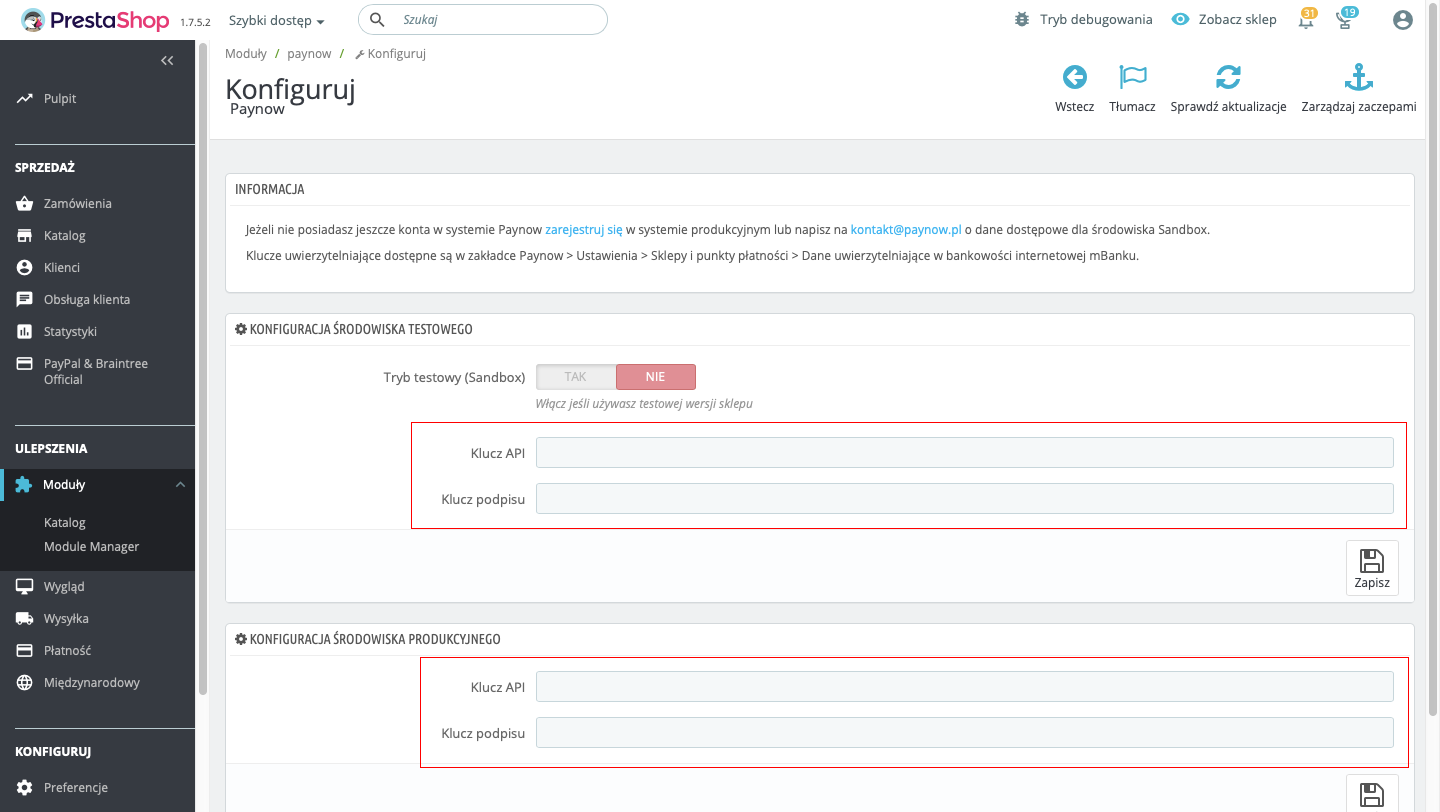Viewport: 1440px width, 812px height.
Task: Click the search magnifier icon
Action: (x=378, y=20)
